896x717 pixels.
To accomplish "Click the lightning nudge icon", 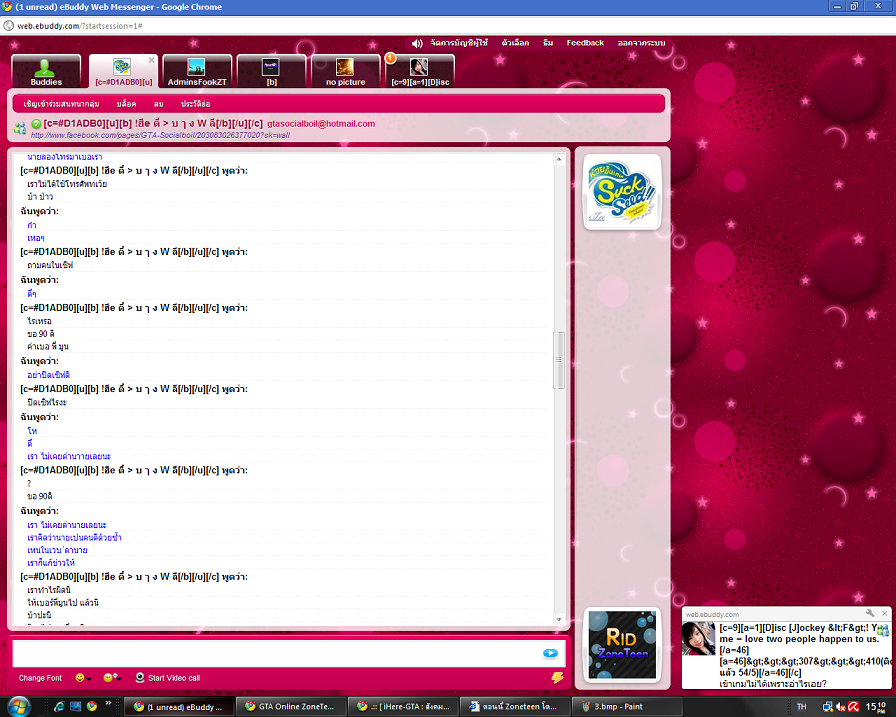I will pyautogui.click(x=557, y=678).
